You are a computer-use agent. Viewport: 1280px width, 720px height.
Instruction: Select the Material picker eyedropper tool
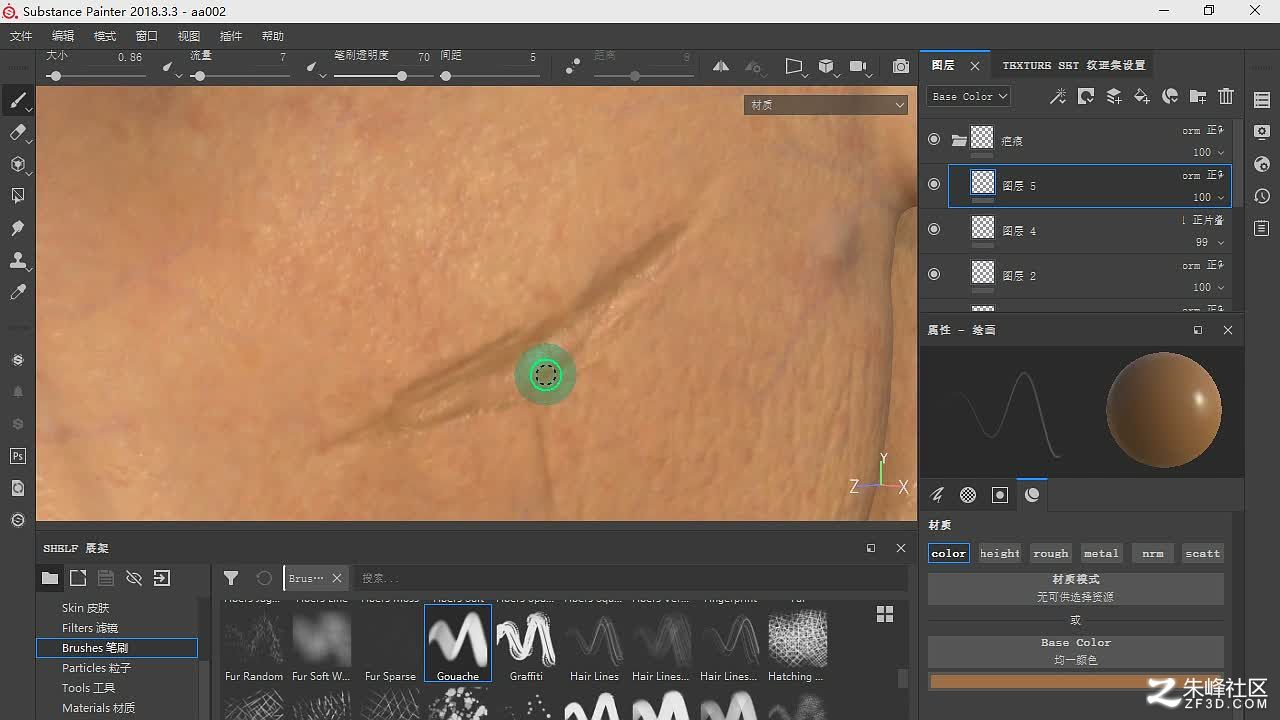pyautogui.click(x=17, y=292)
